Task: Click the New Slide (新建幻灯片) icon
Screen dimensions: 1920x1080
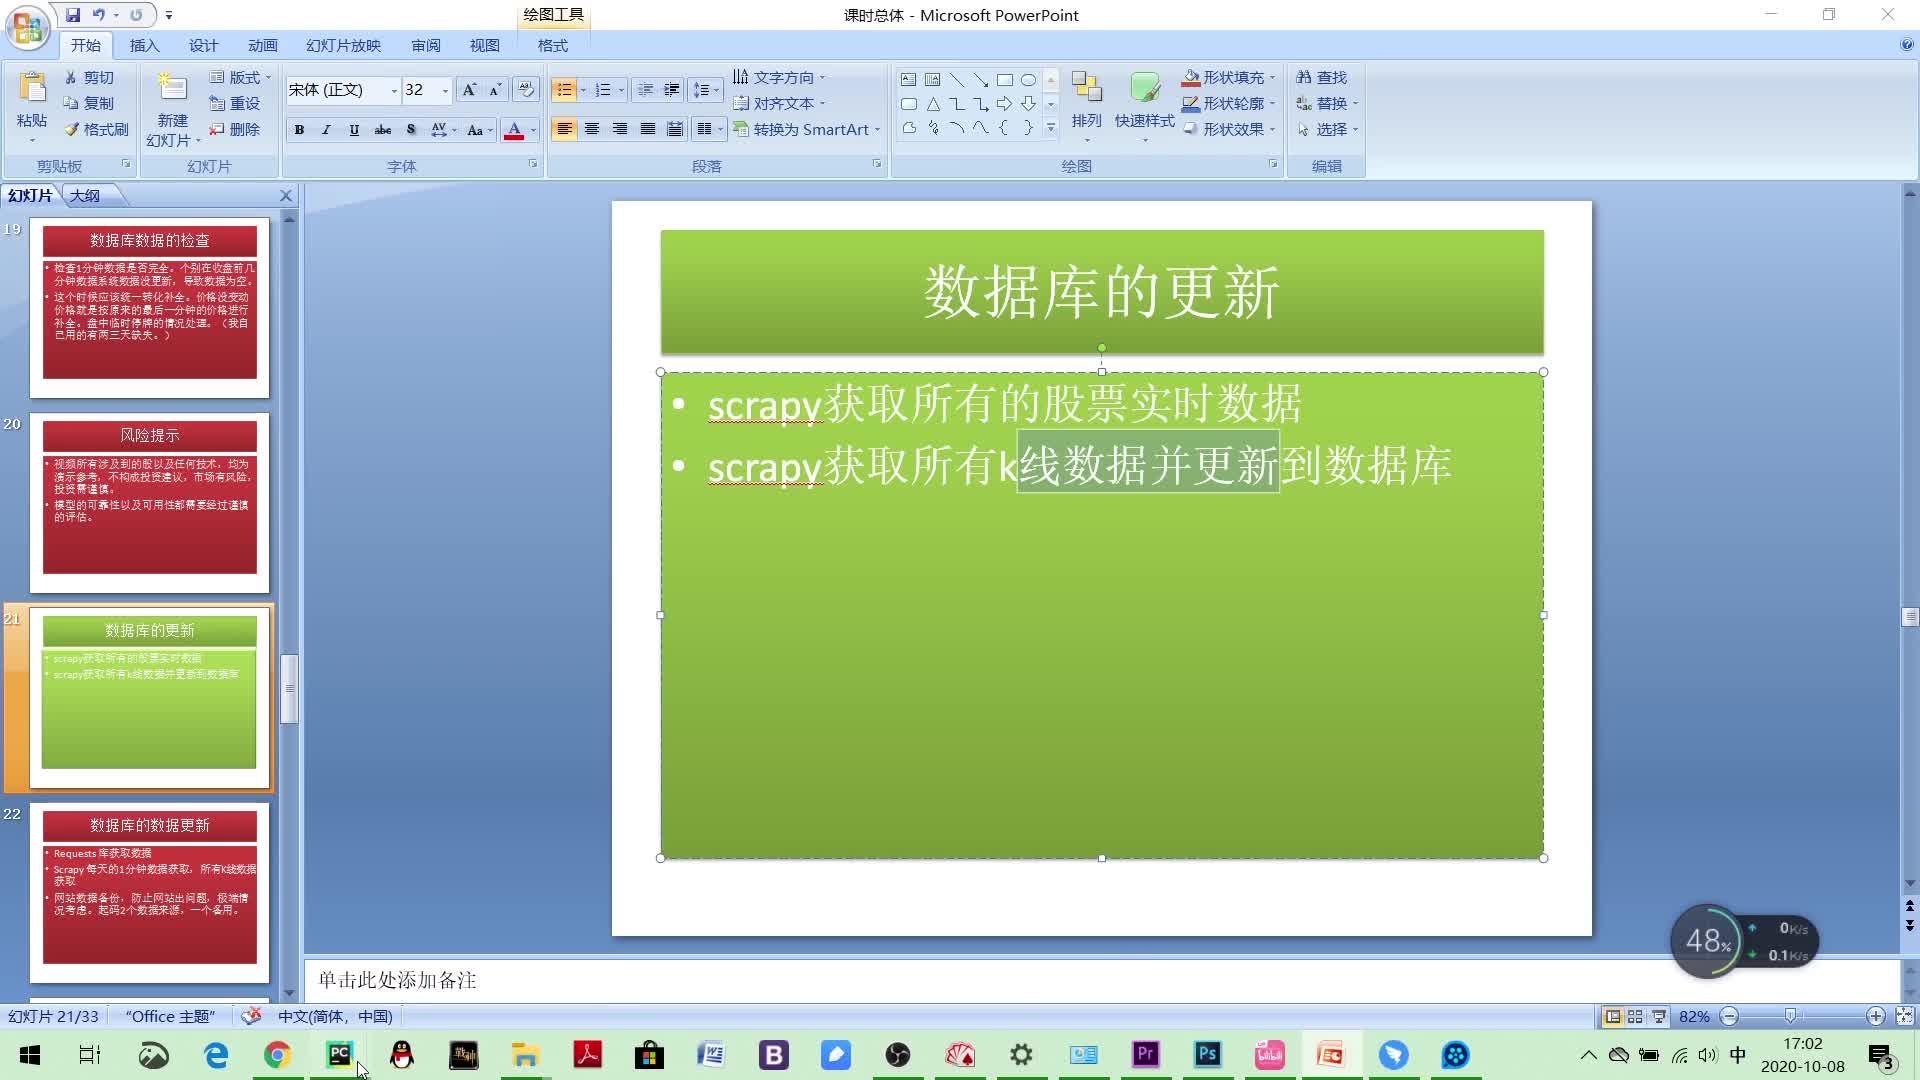Action: [x=172, y=88]
